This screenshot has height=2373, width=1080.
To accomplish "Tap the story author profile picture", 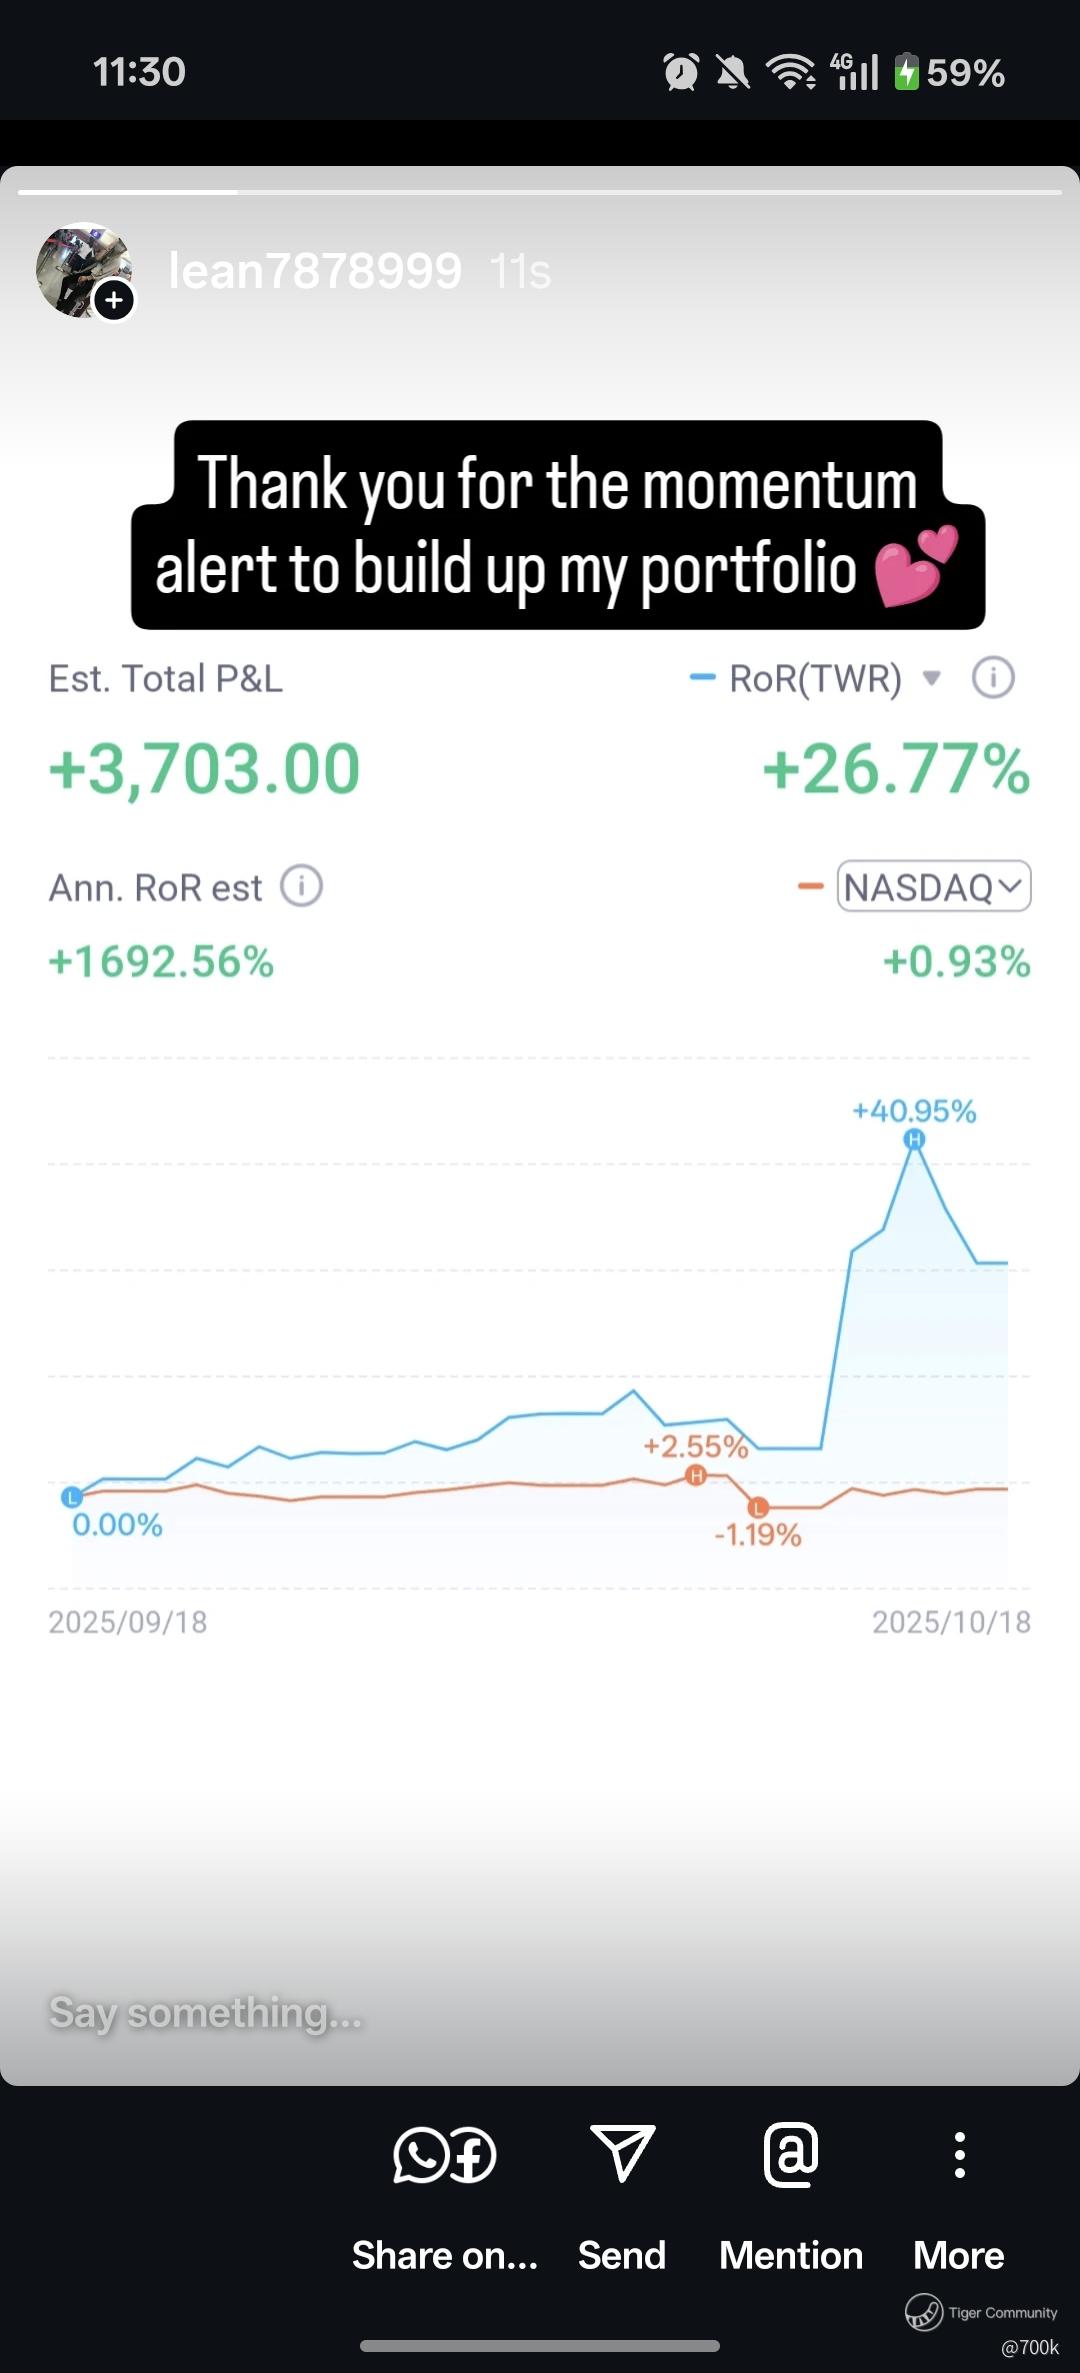I will (x=82, y=270).
